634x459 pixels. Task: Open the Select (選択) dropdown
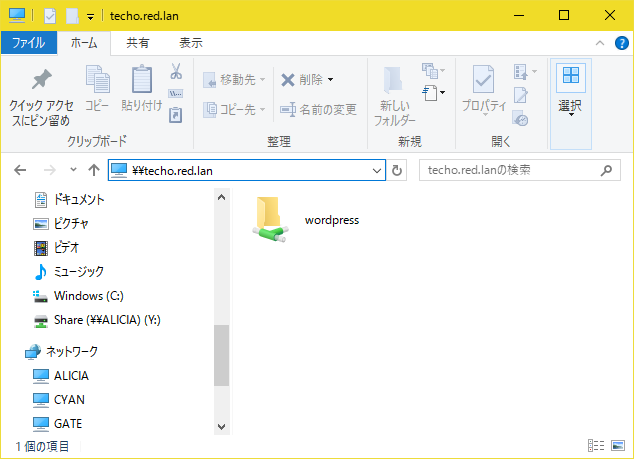(571, 104)
